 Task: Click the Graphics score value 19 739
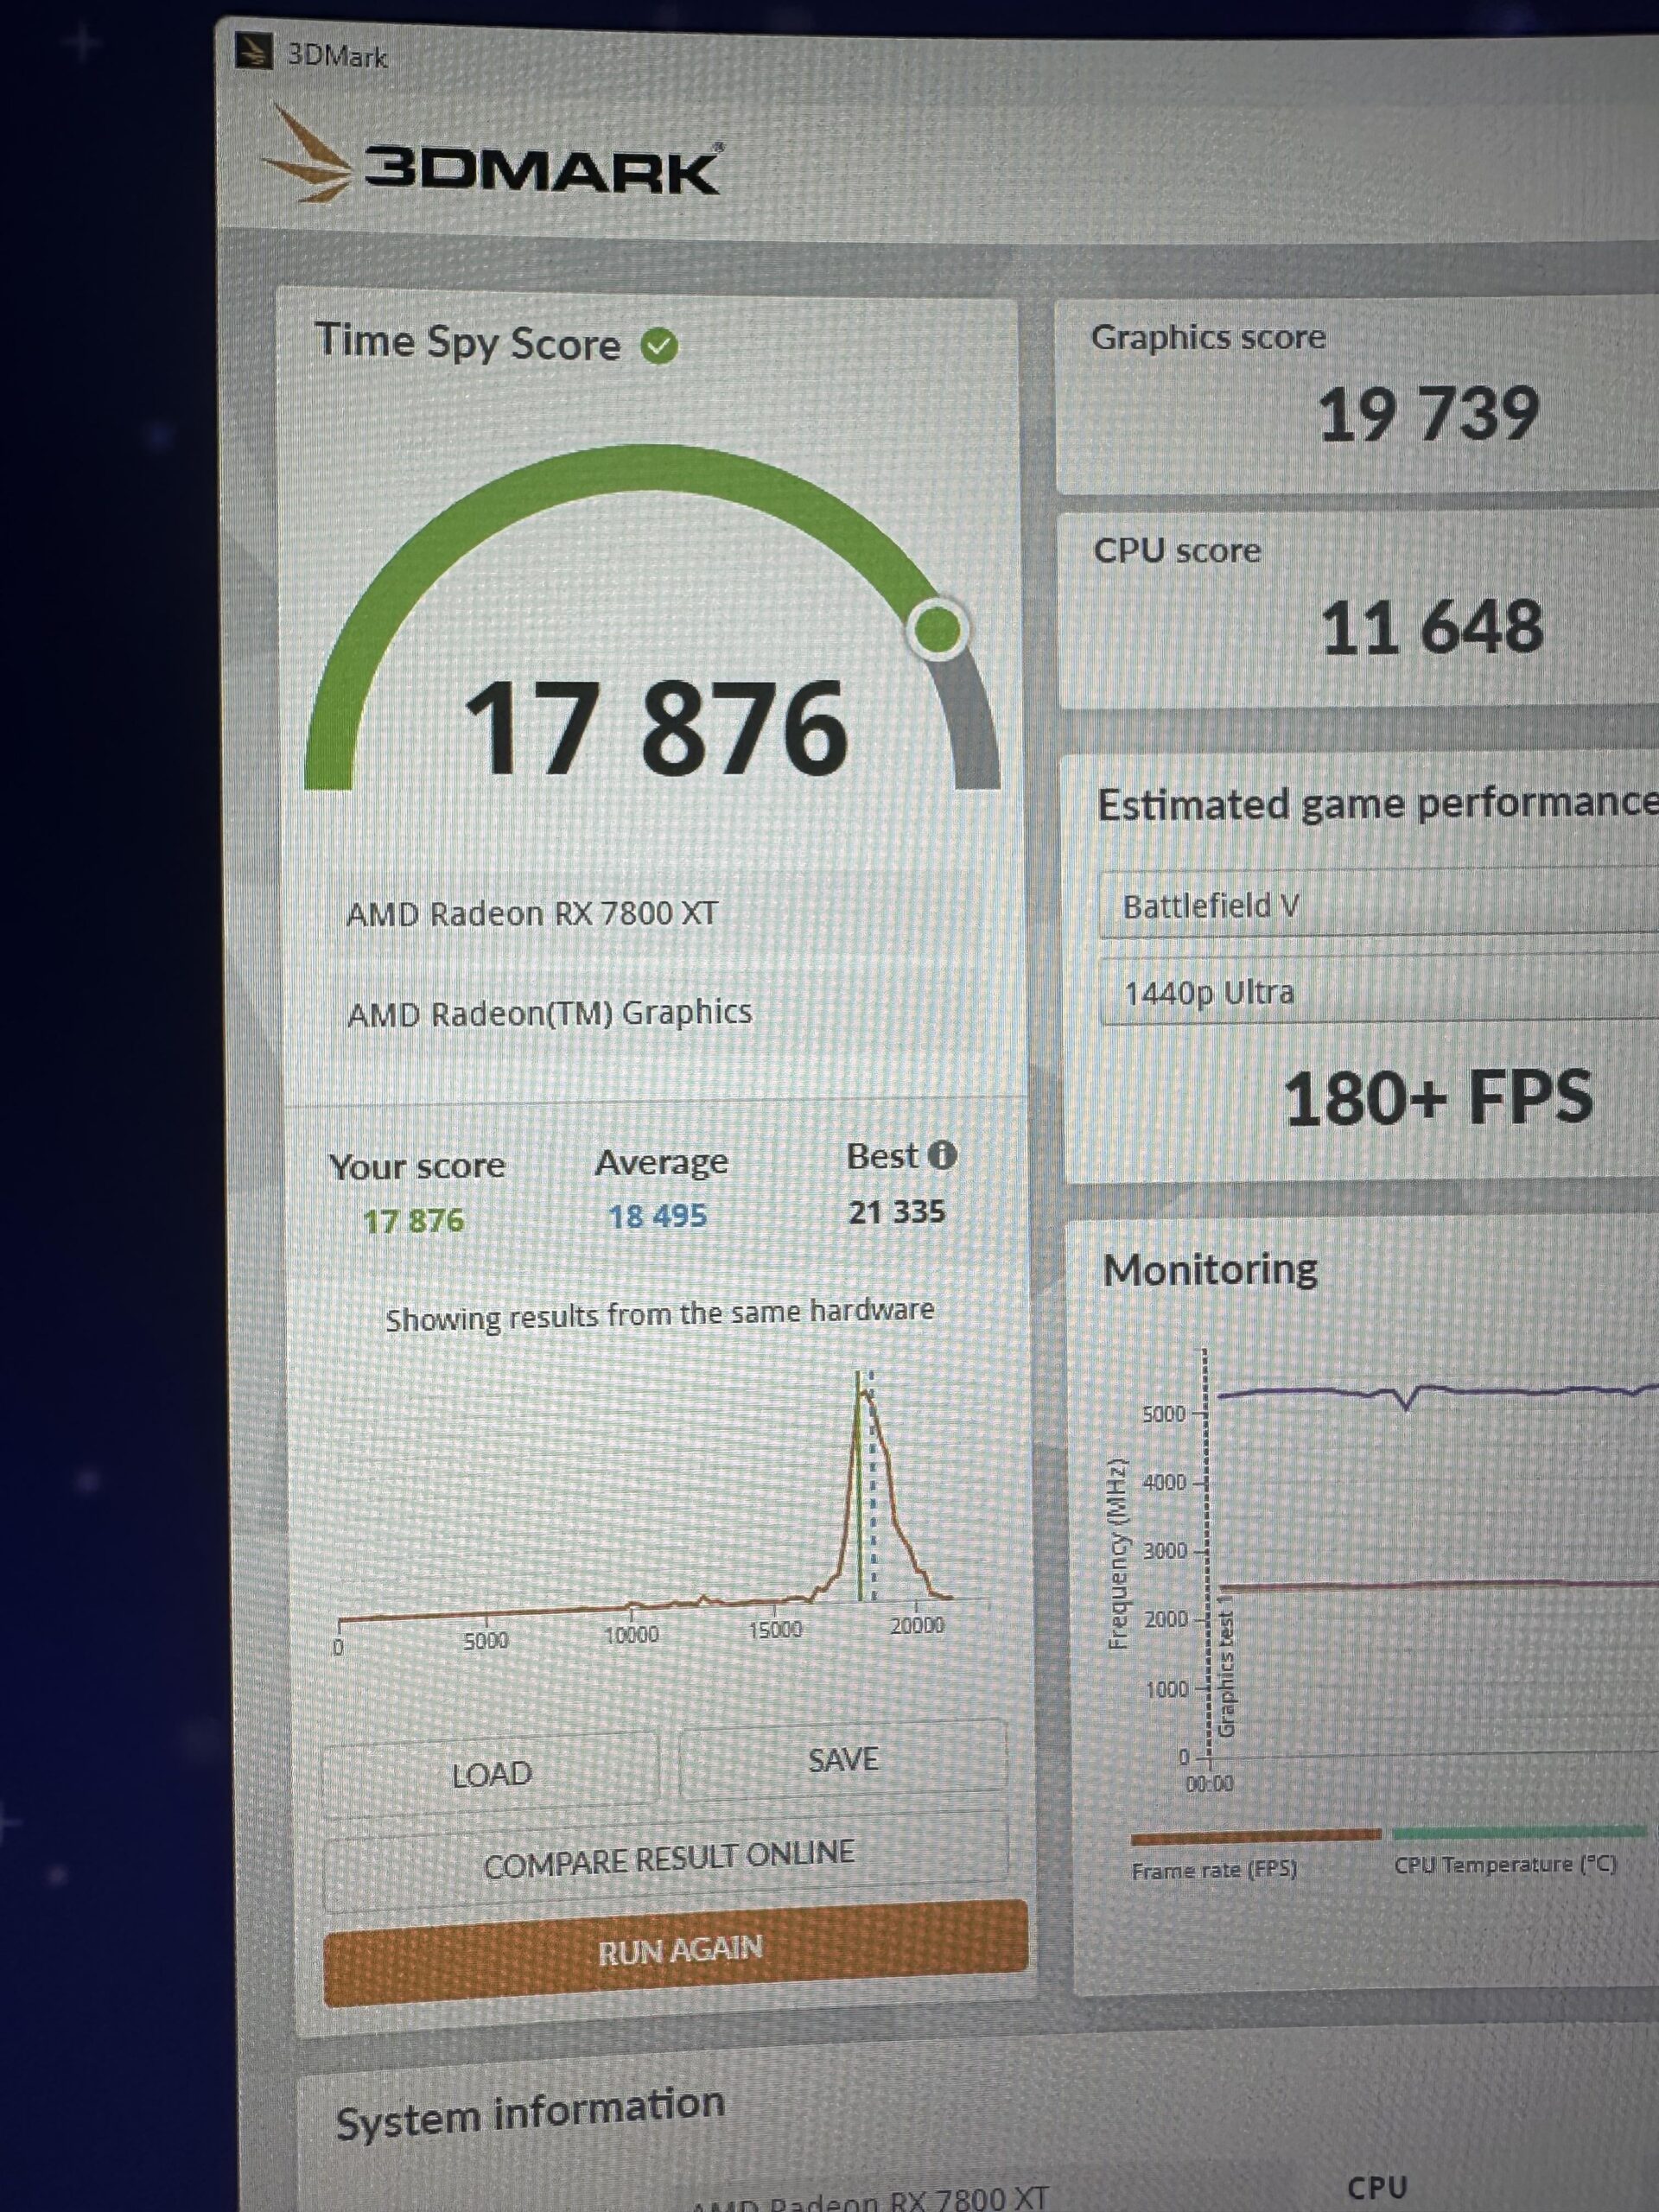[1428, 414]
